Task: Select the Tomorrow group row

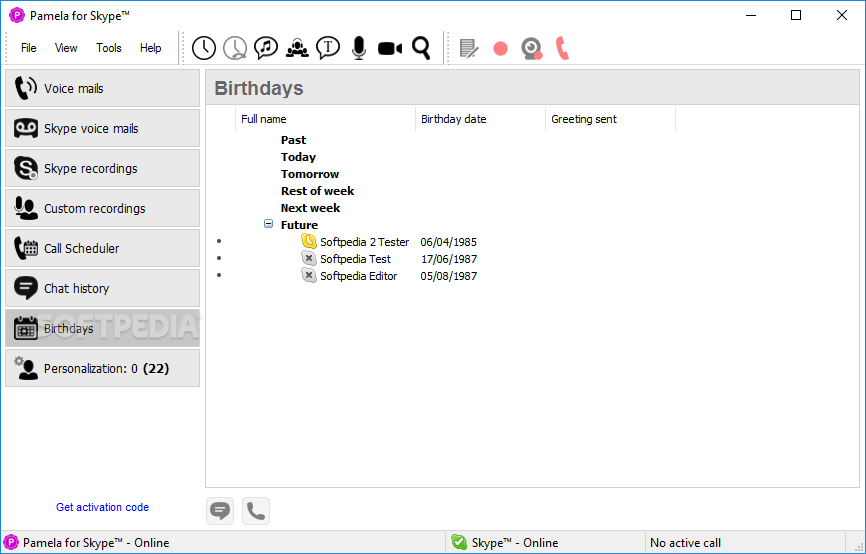Action: pyautogui.click(x=310, y=174)
